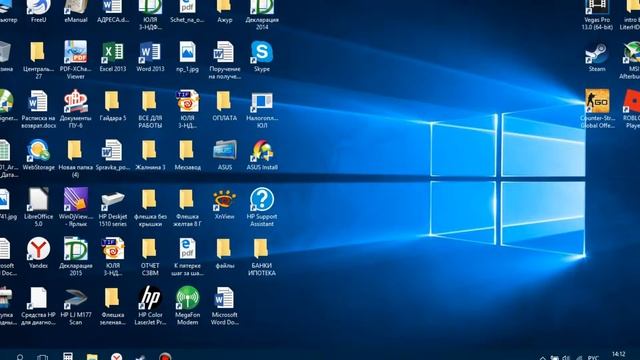Viewport: 640px width, 360px height.
Task: Select the Жалнина 3 folder
Action: tap(150, 155)
